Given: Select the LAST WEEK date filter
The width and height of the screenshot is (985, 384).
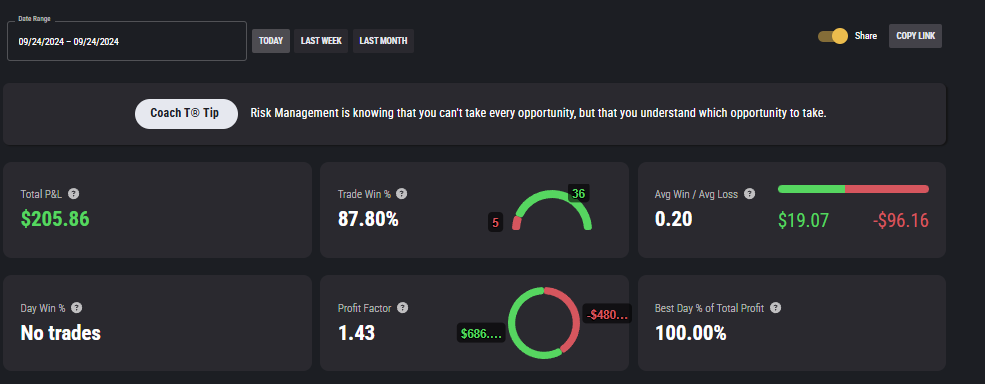Looking at the screenshot, I should 321,41.
